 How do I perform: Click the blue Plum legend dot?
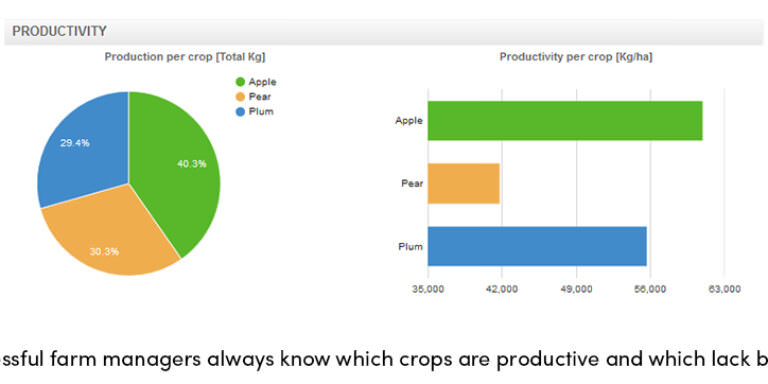coord(240,112)
